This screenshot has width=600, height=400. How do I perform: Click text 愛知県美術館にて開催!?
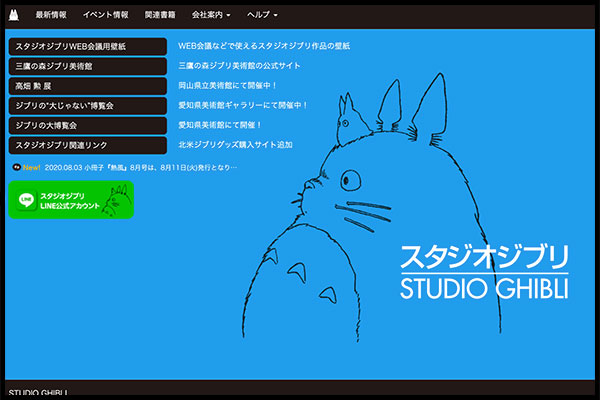(x=220, y=125)
